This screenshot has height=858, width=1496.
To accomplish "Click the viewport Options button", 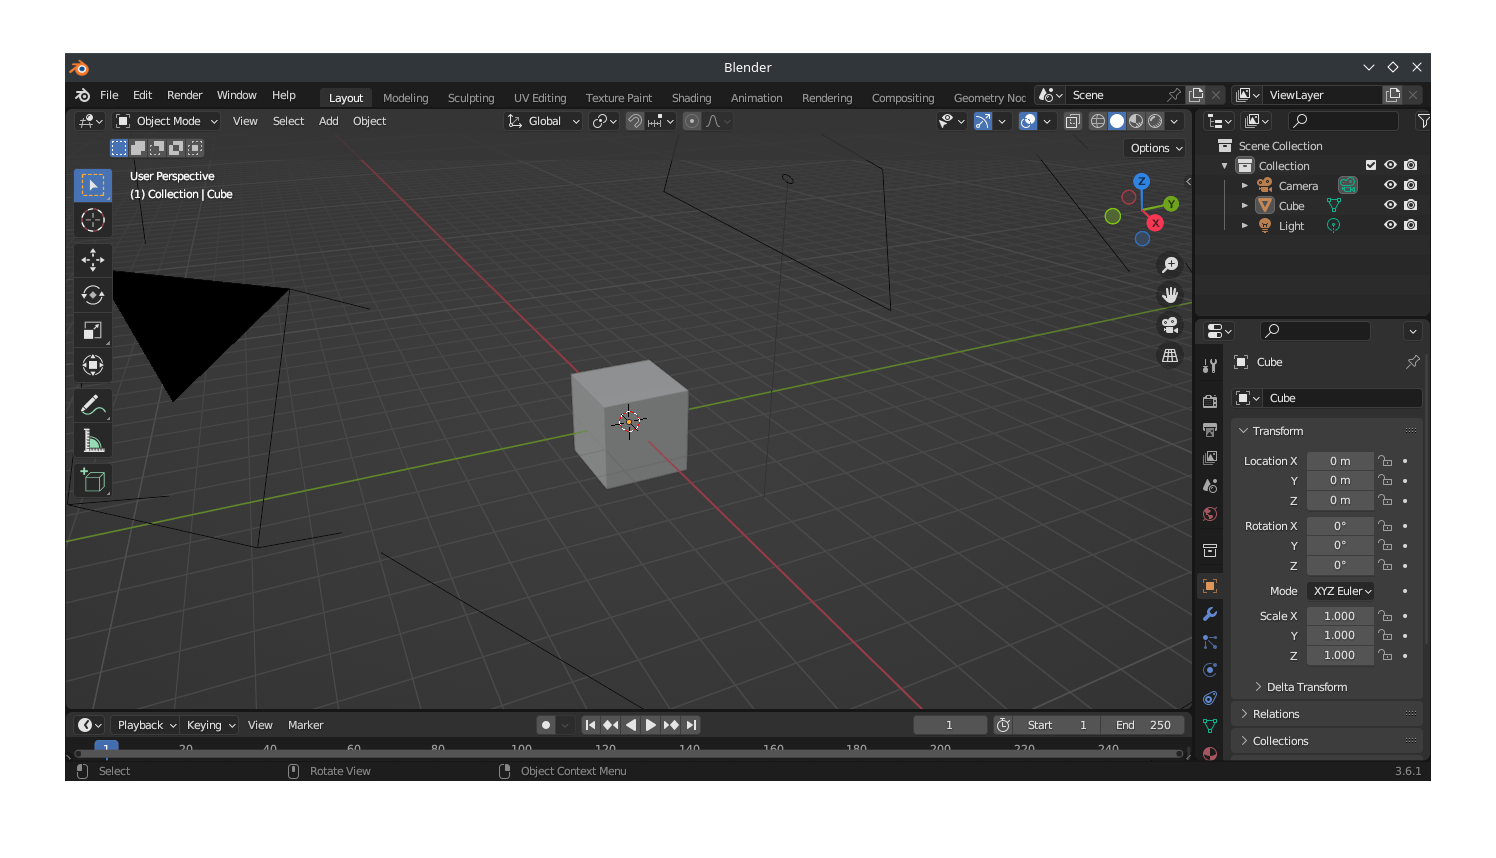I will 1156,148.
